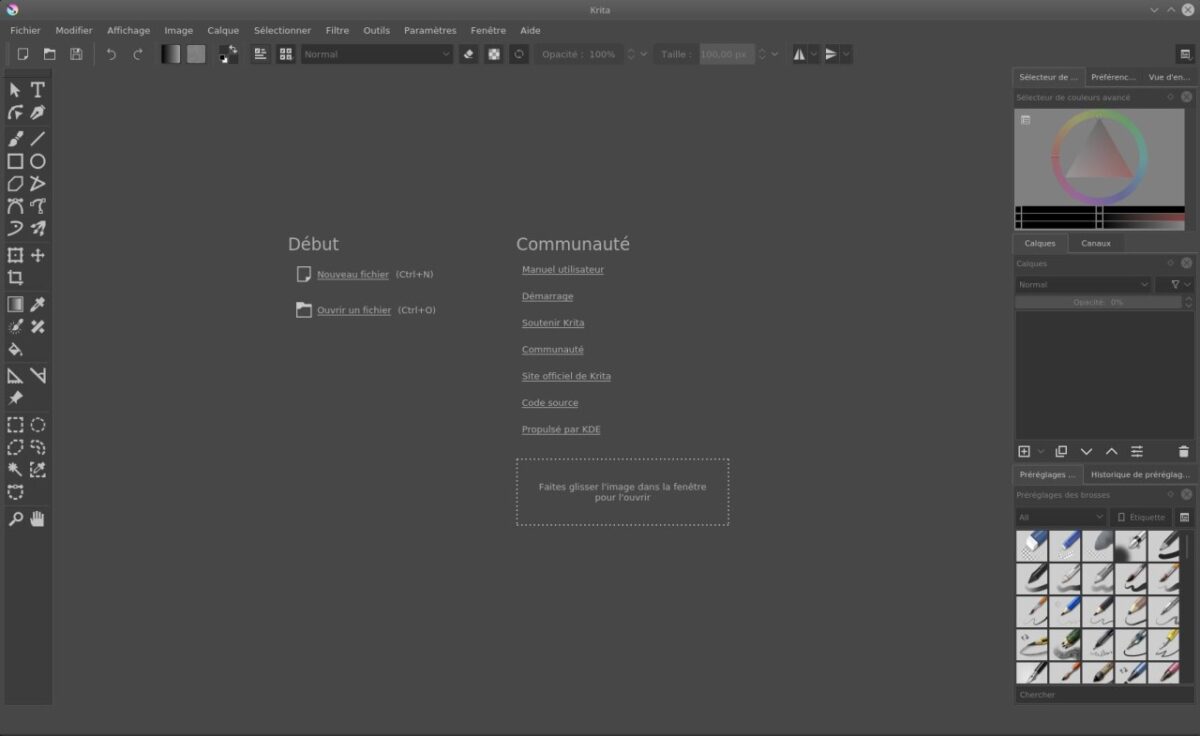Choose the magic wand contiguous selection tool
1200x736 pixels.
(15, 470)
